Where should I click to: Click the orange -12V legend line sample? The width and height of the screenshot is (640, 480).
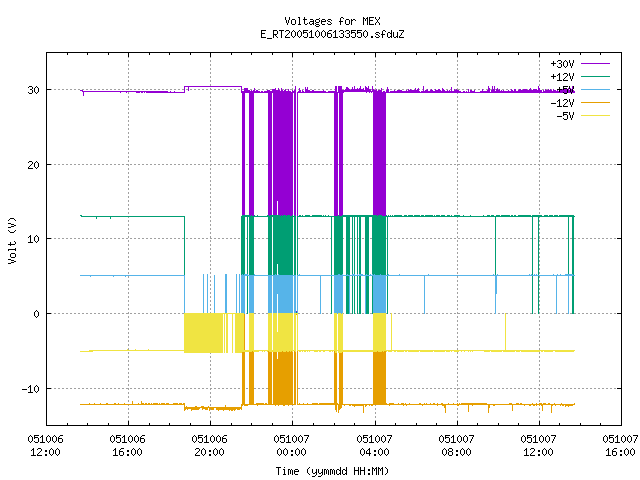[x=595, y=102]
